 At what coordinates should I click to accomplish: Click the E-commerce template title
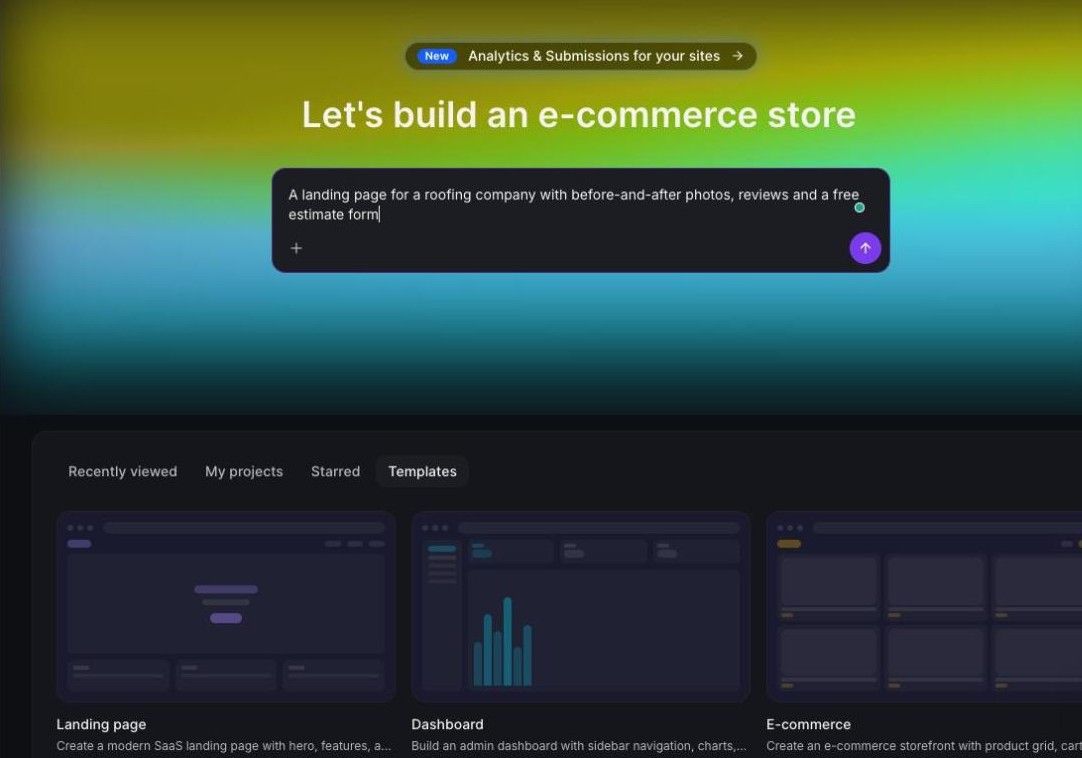[808, 724]
